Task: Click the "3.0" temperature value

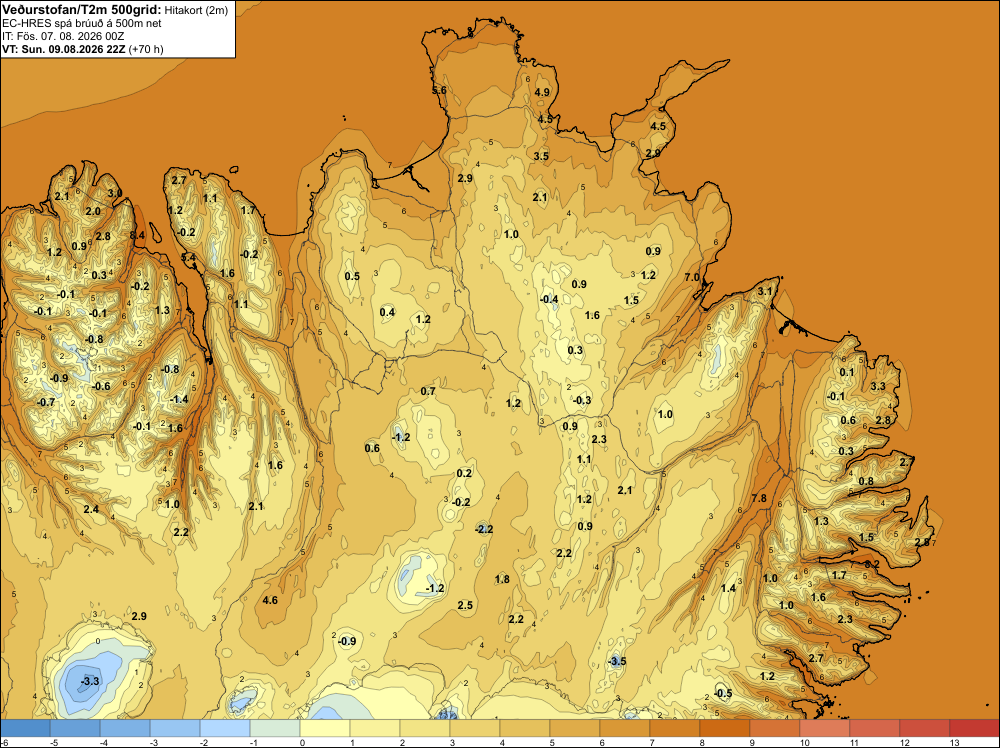Action: 114,193
